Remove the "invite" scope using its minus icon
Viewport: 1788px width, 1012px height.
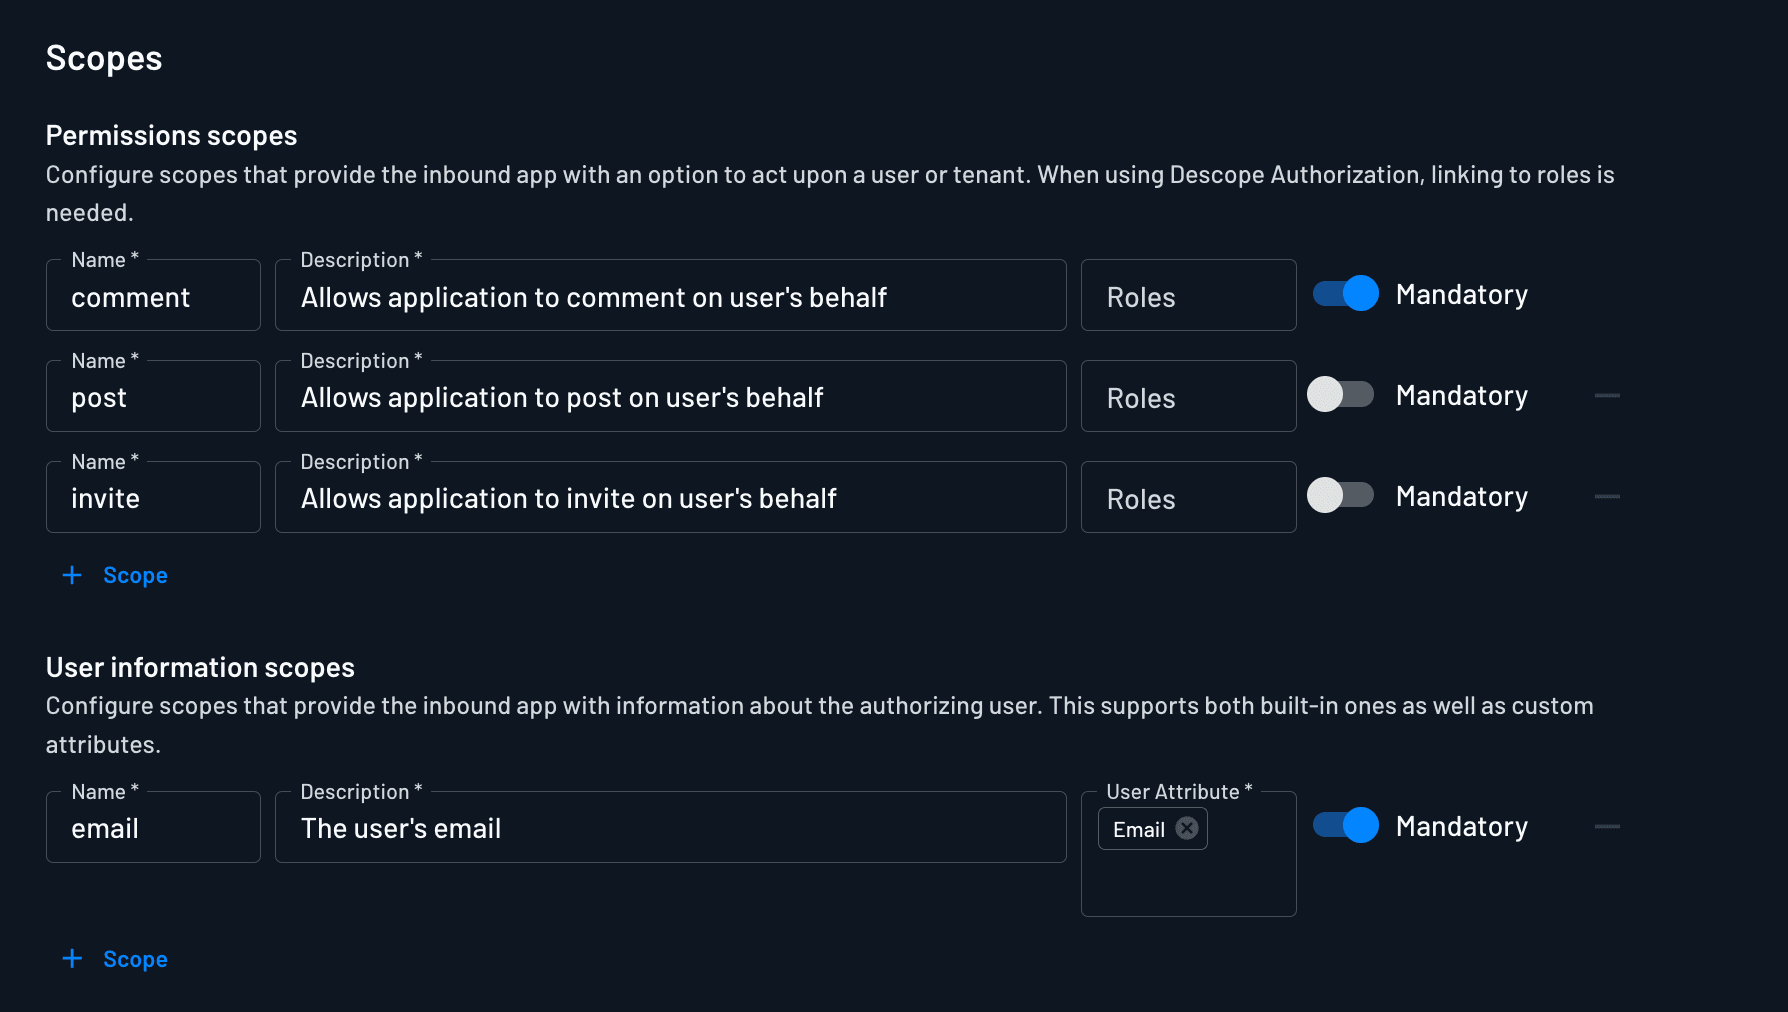[1607, 497]
